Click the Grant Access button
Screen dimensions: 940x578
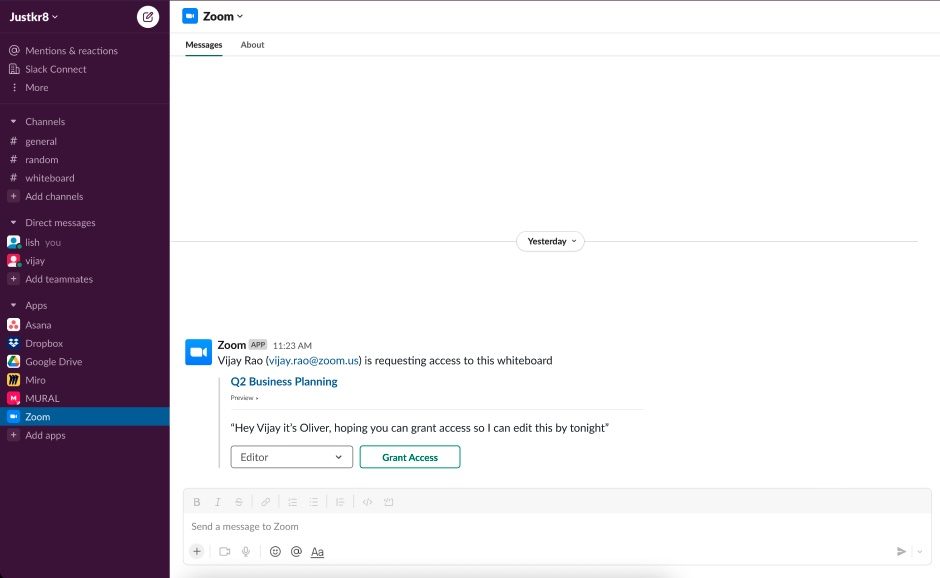[410, 457]
